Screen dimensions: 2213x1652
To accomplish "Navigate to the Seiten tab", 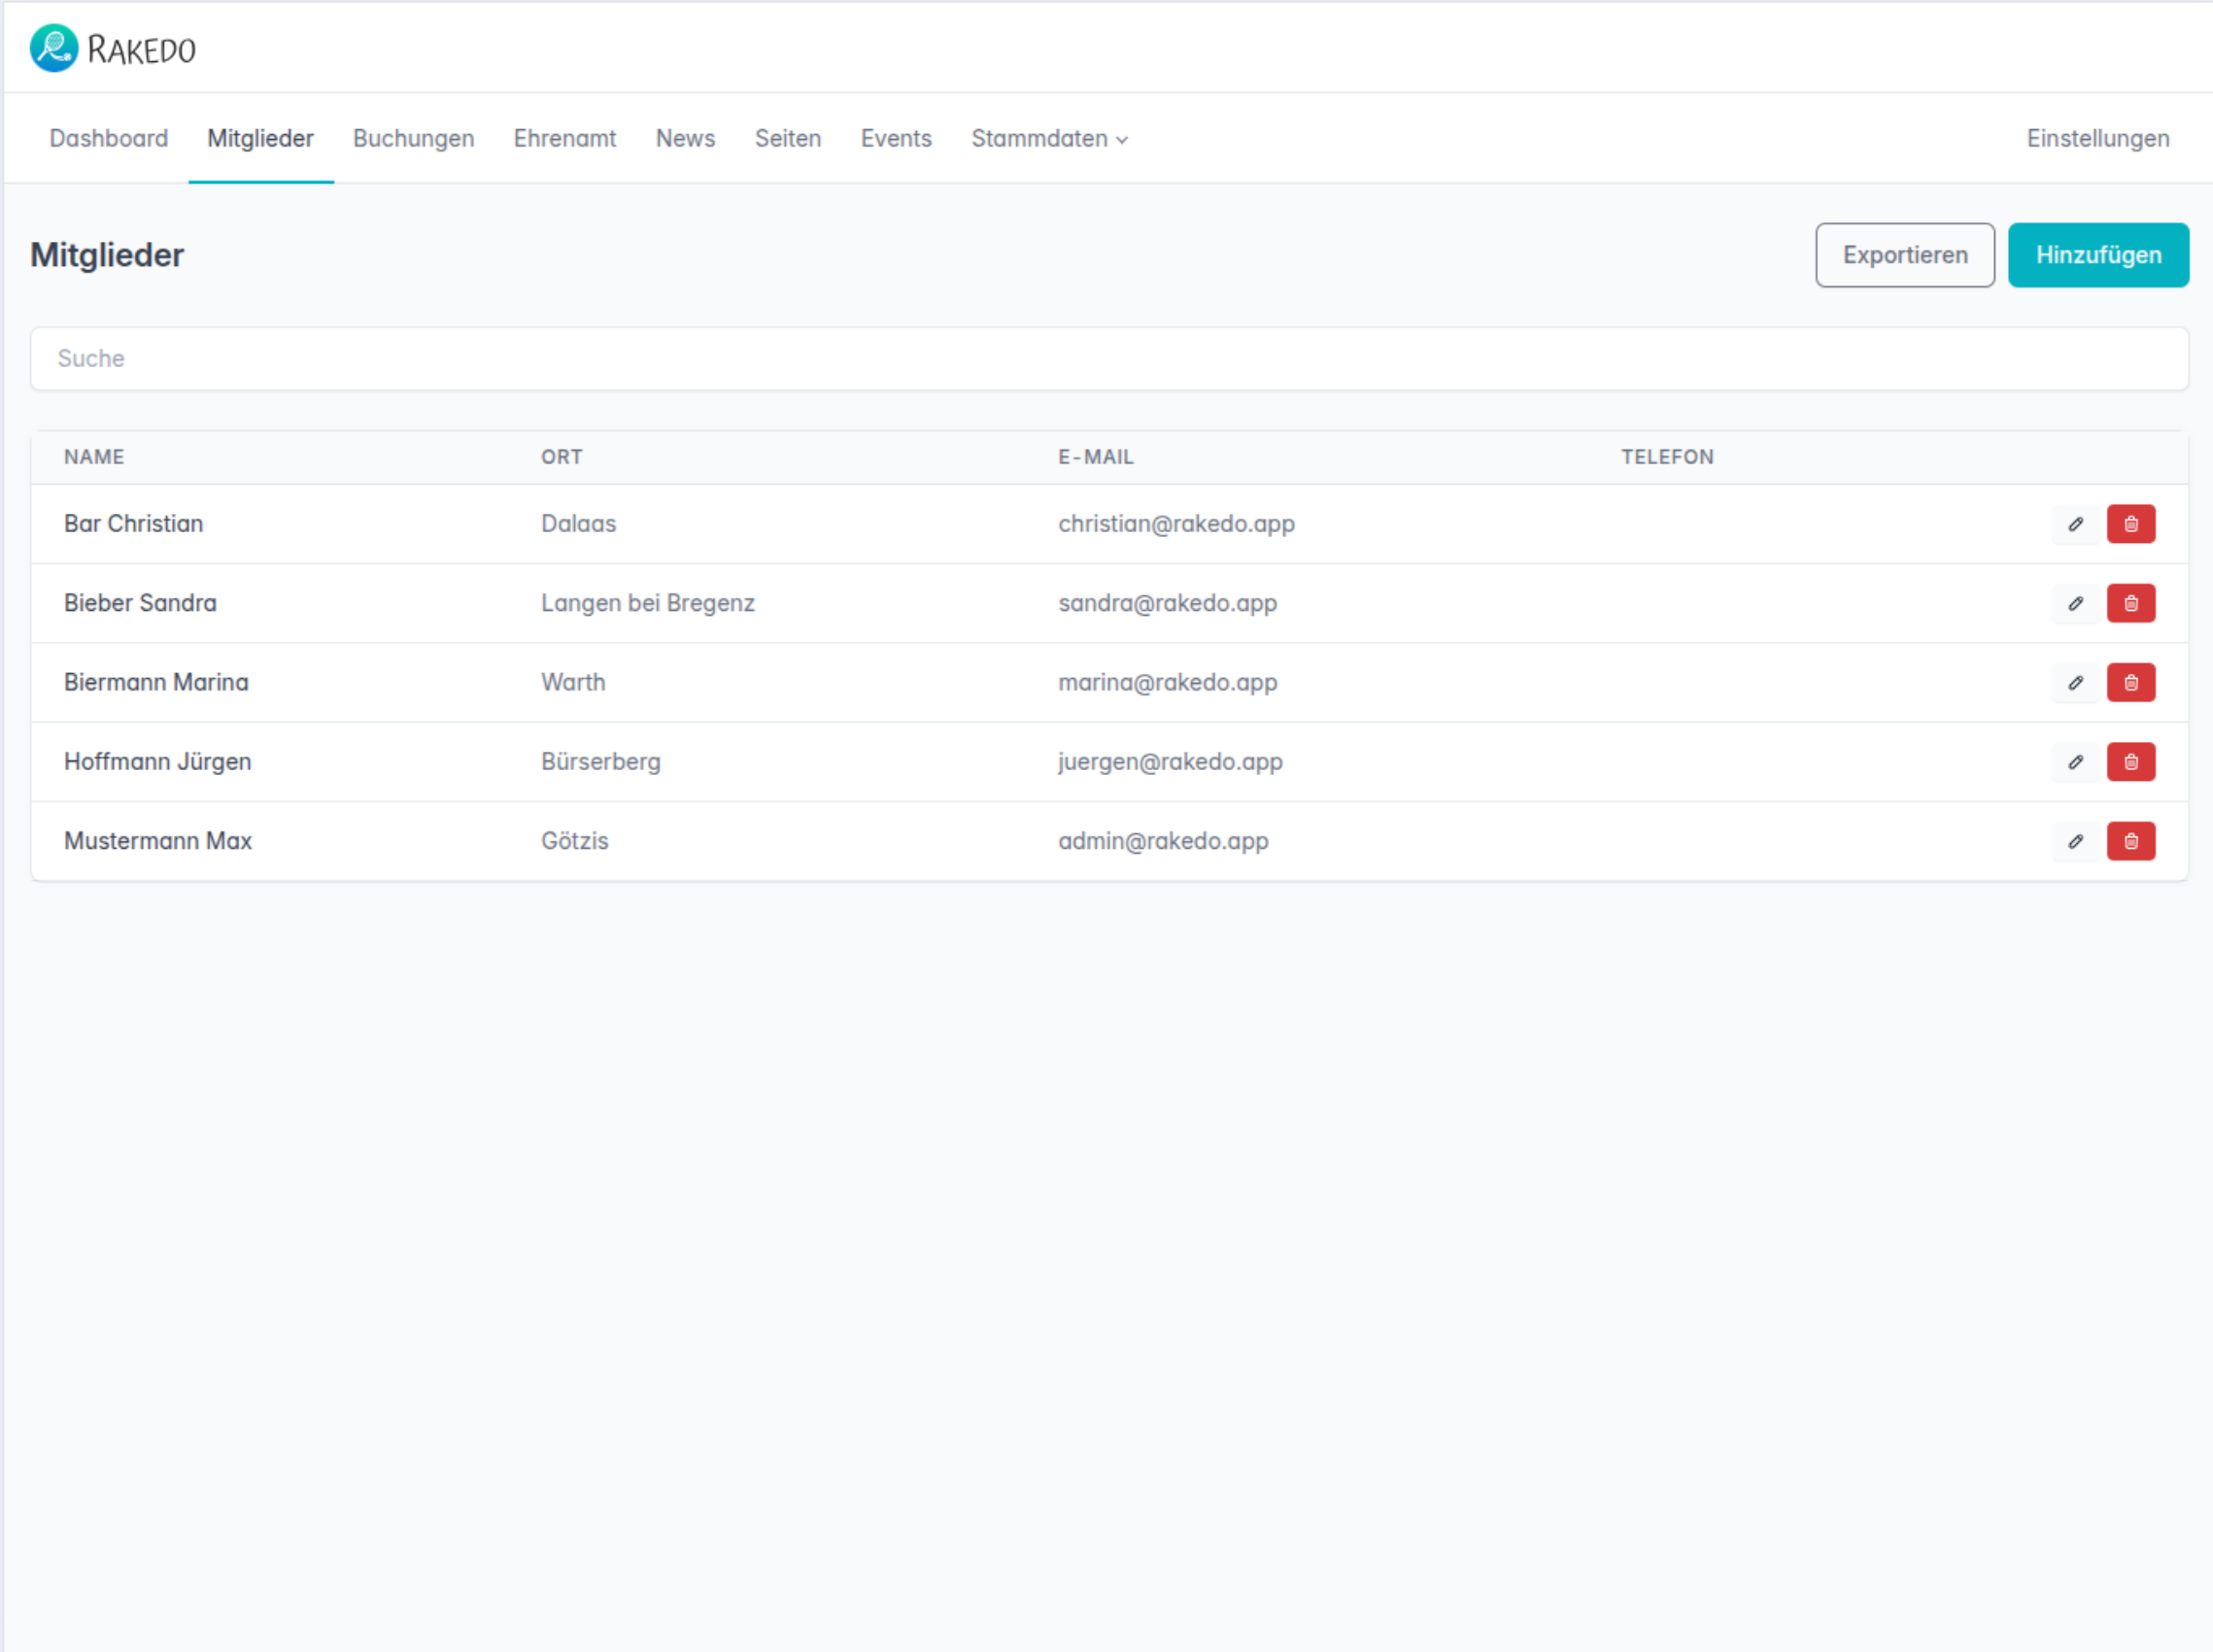I will tap(788, 138).
